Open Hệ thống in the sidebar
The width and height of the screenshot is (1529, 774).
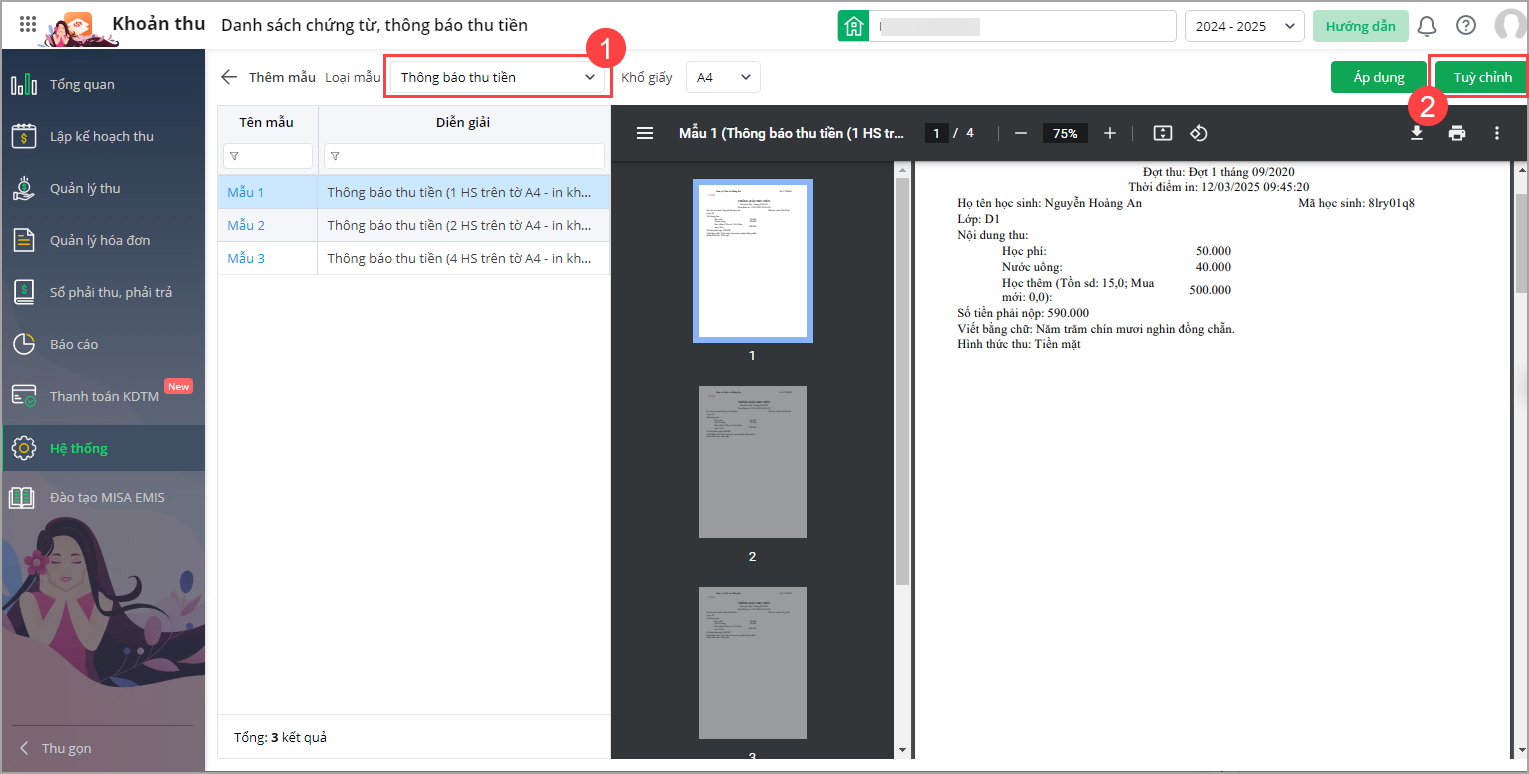tap(102, 448)
